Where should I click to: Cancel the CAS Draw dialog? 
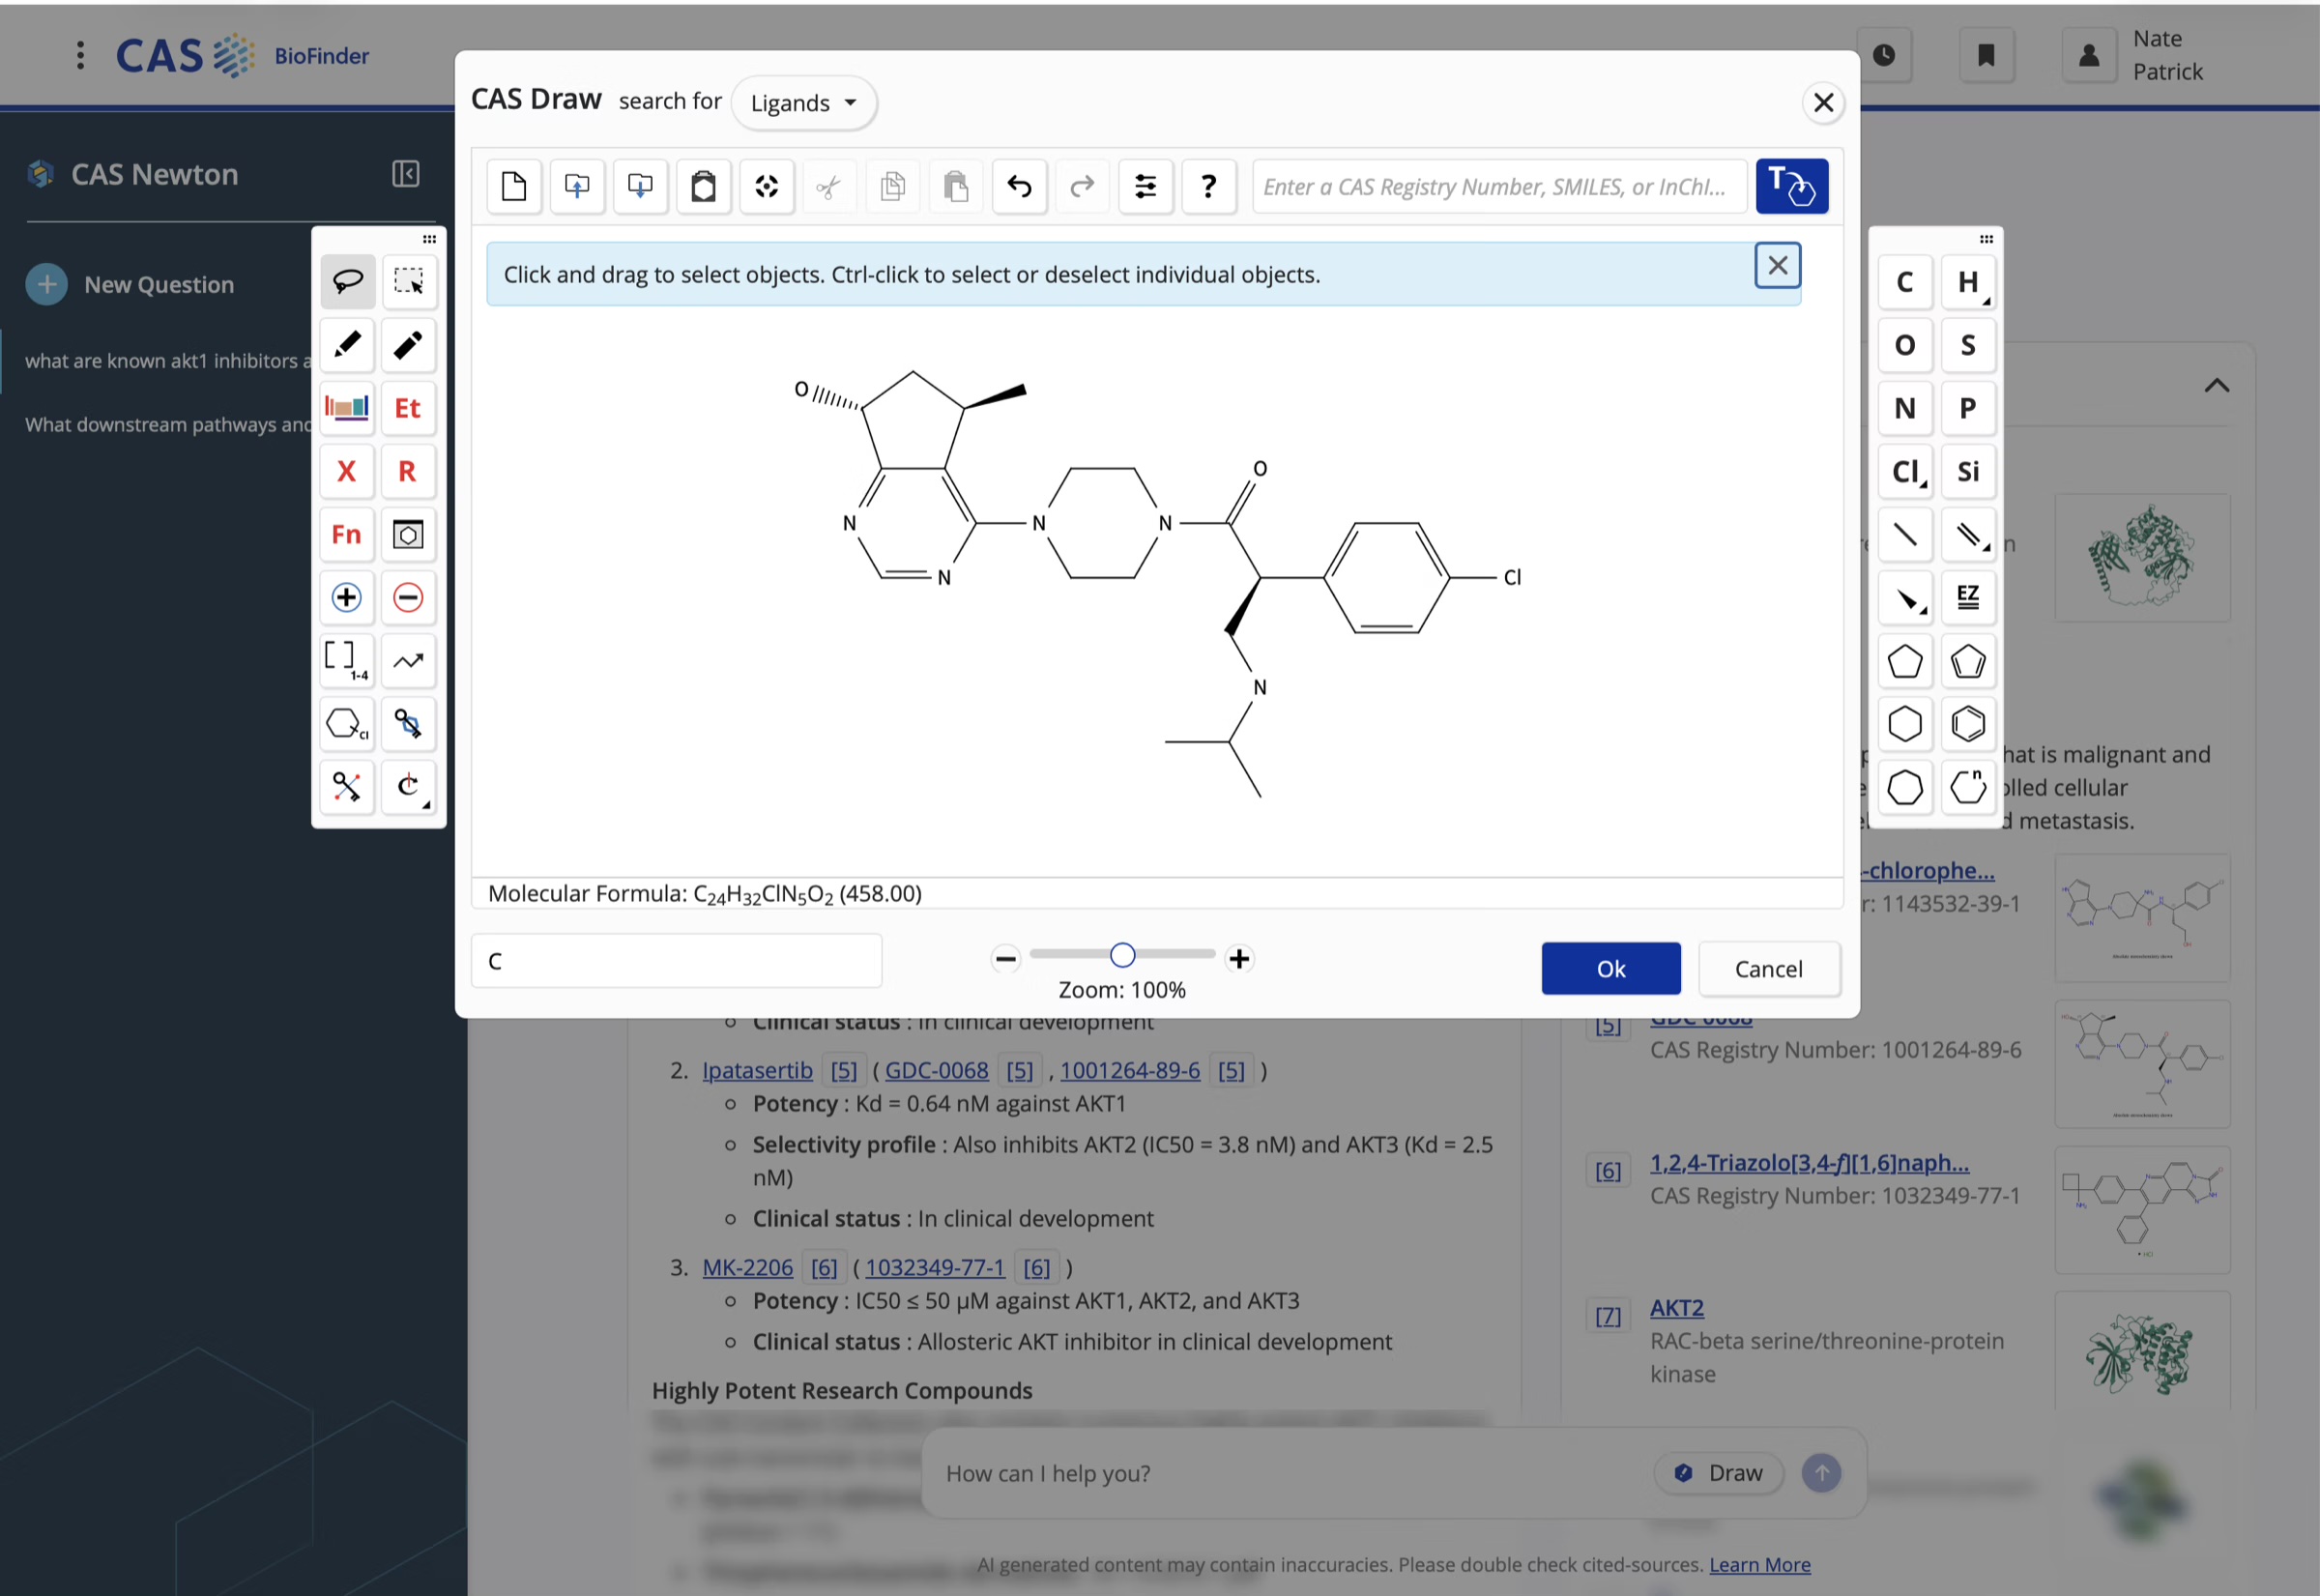[x=1768, y=968]
